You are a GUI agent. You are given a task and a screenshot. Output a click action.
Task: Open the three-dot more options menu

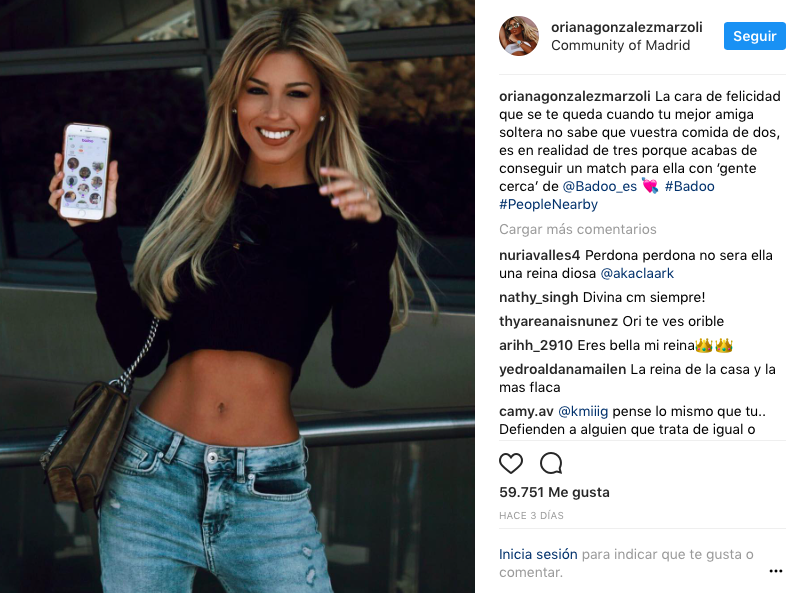click(775, 571)
